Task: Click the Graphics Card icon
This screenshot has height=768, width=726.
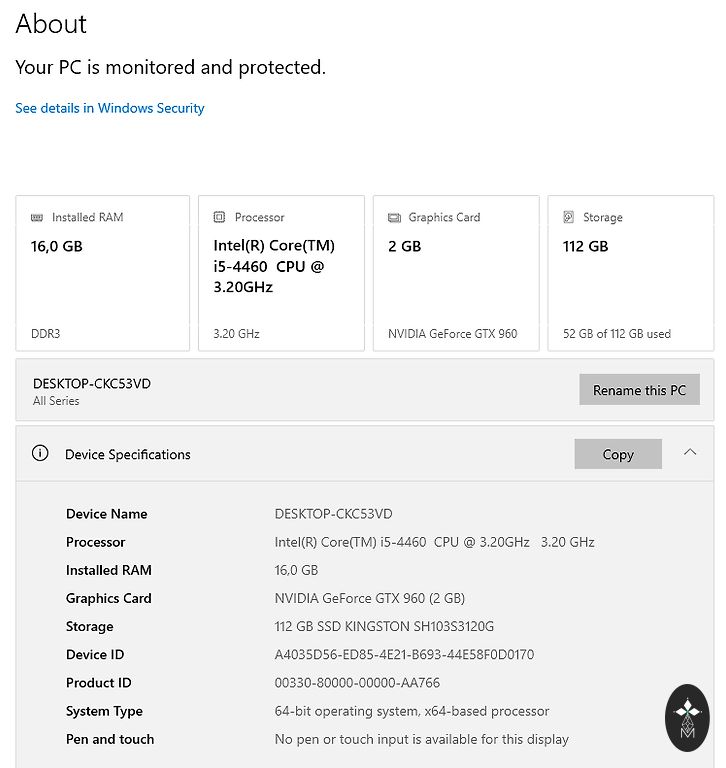Action: 394,217
